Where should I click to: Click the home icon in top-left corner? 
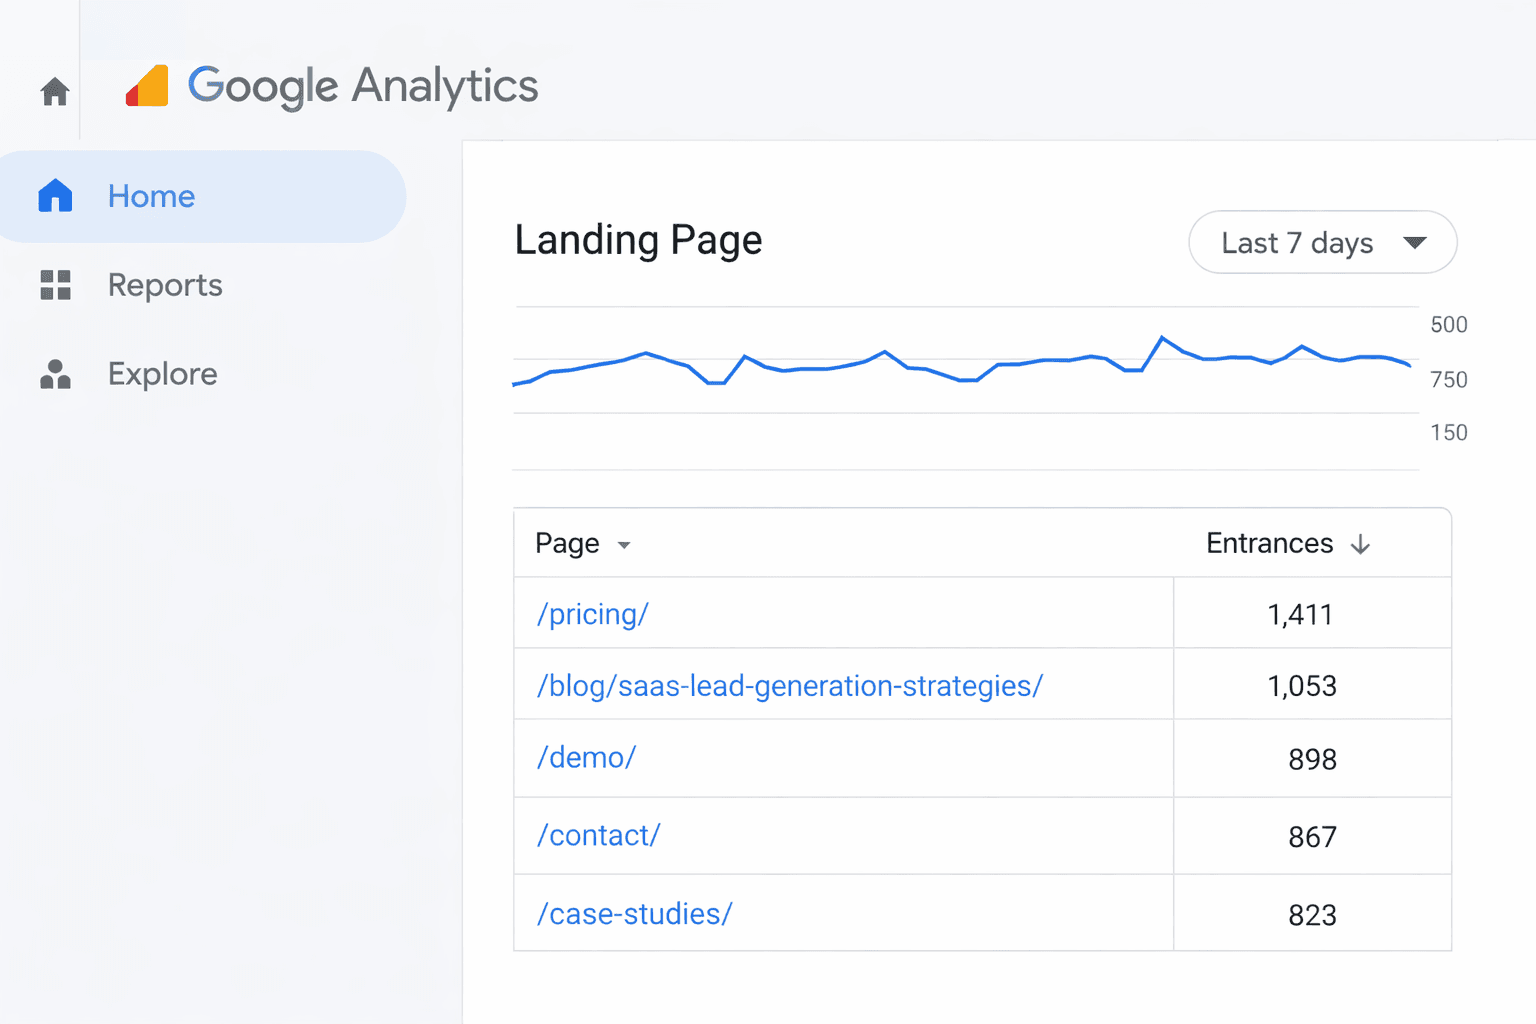(54, 90)
